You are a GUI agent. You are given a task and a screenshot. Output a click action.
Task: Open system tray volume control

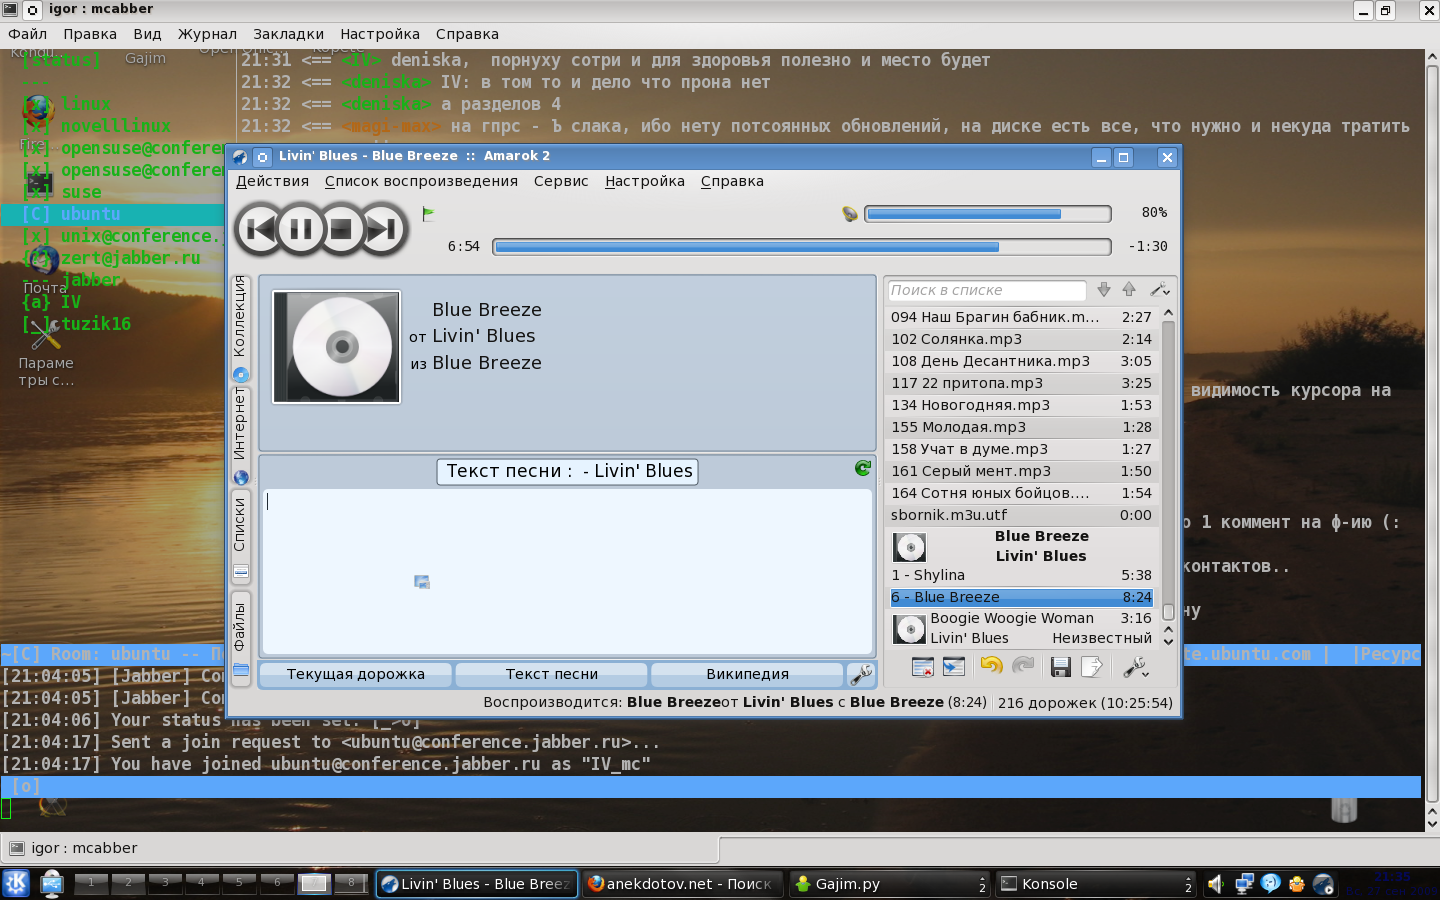click(x=1216, y=884)
